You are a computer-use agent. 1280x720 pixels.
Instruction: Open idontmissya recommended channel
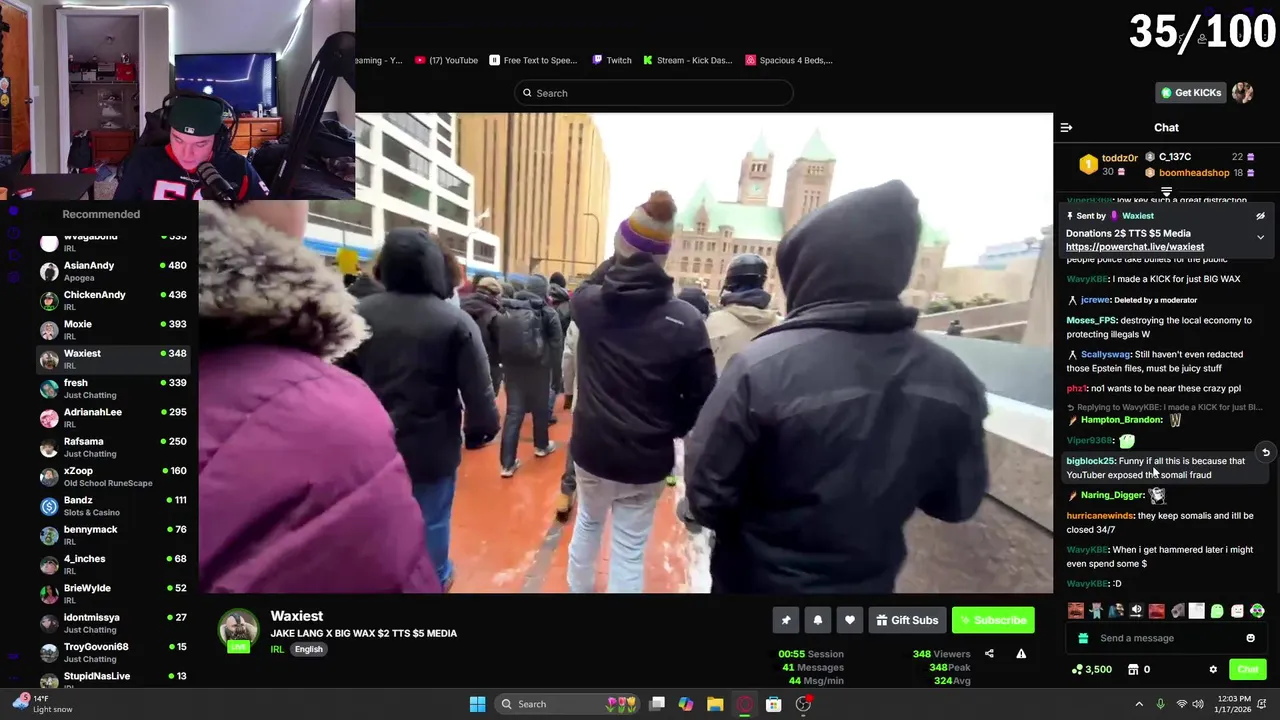click(x=113, y=623)
